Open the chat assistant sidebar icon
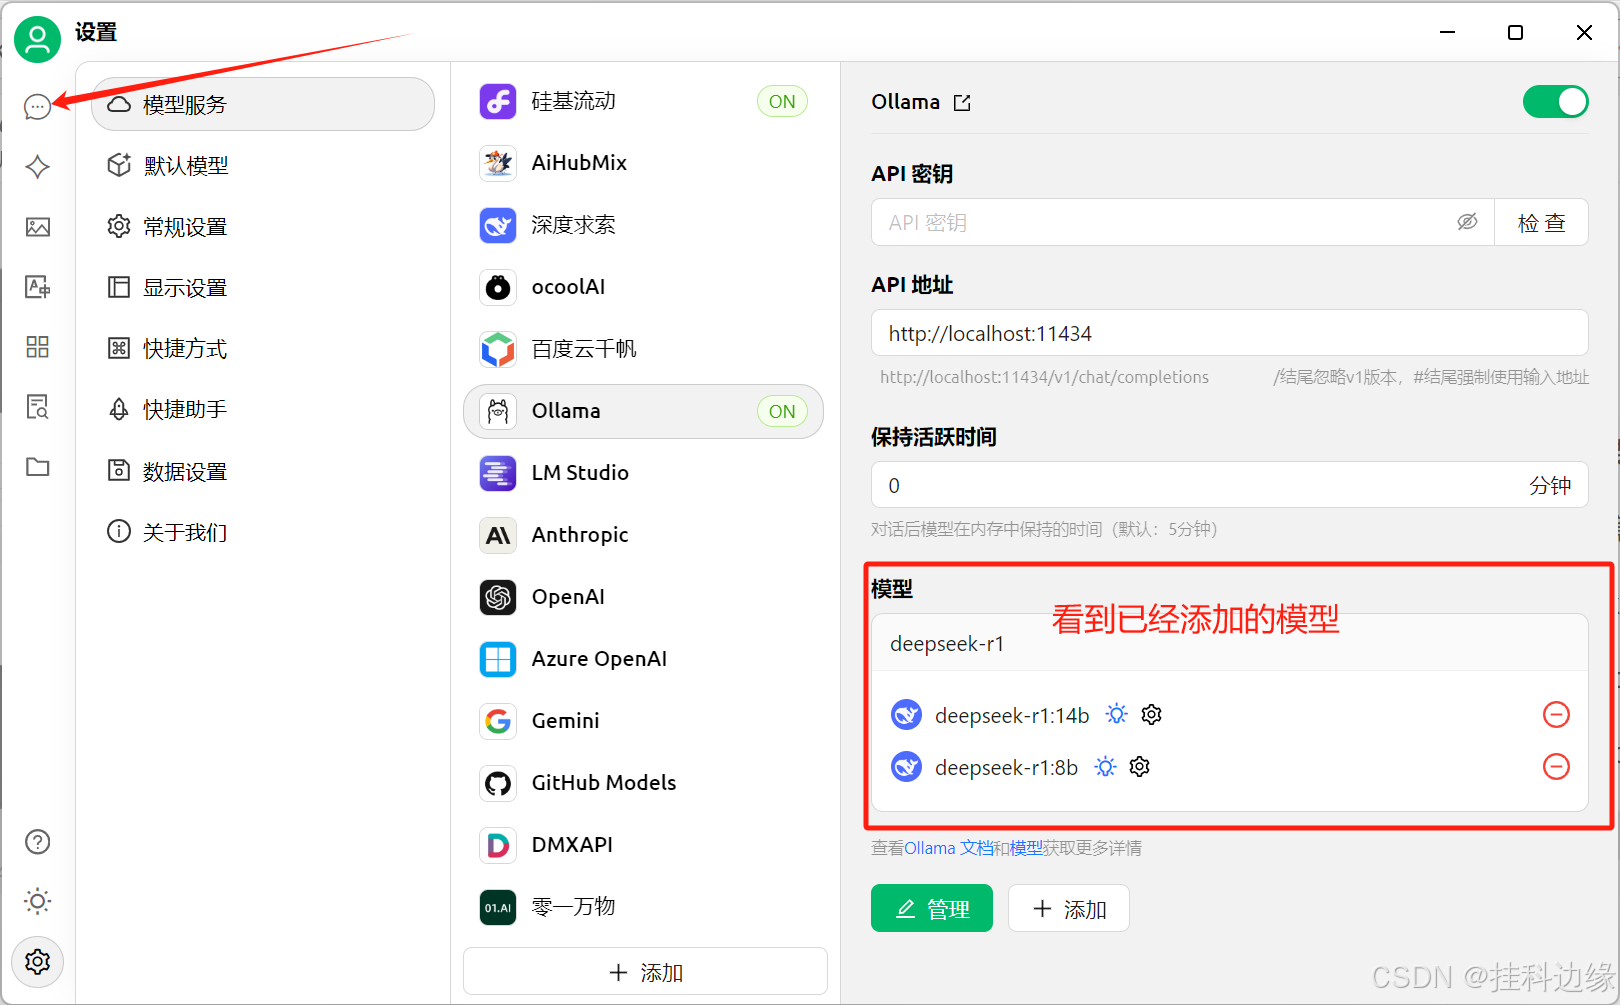Viewport: 1620px width, 1005px height. coord(38,106)
